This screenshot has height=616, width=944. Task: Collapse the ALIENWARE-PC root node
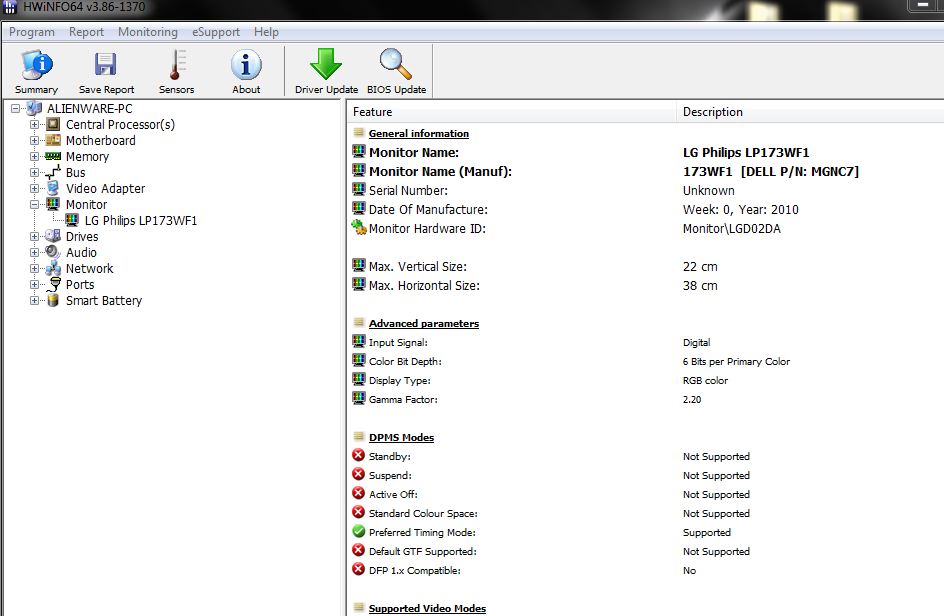coord(16,109)
